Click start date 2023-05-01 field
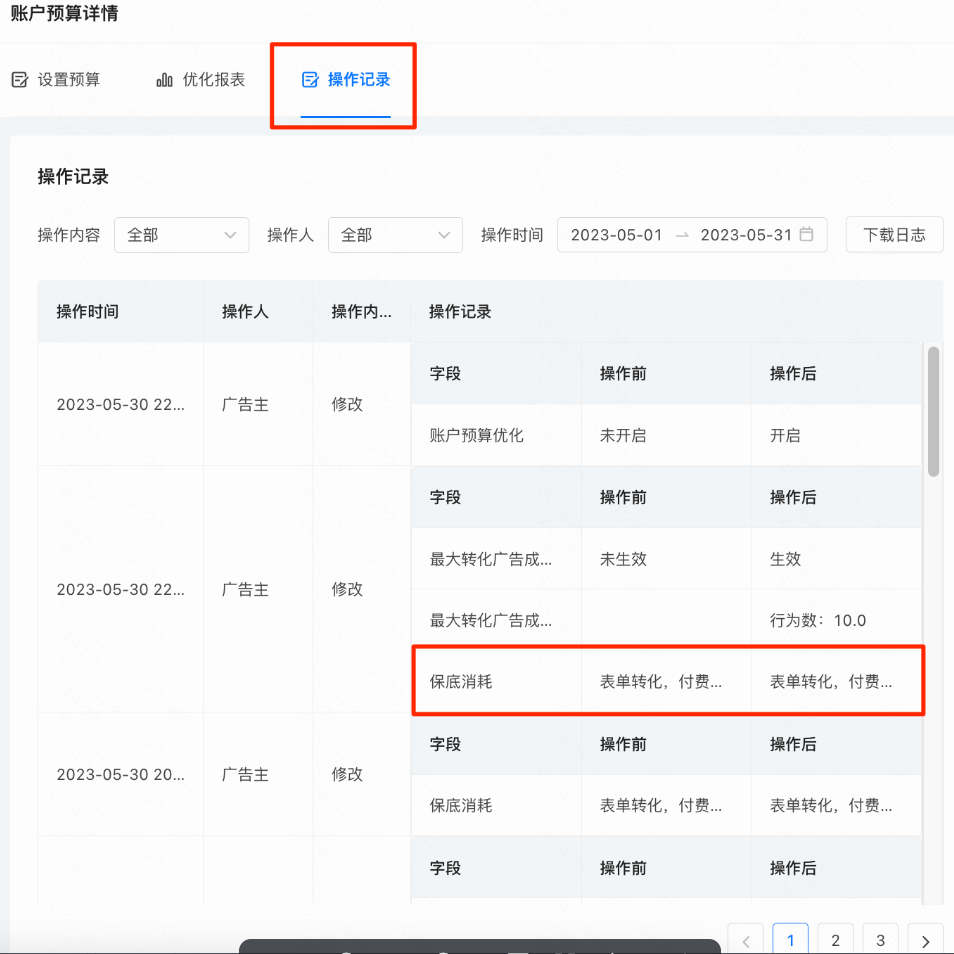The height and width of the screenshot is (954, 954). click(x=616, y=235)
